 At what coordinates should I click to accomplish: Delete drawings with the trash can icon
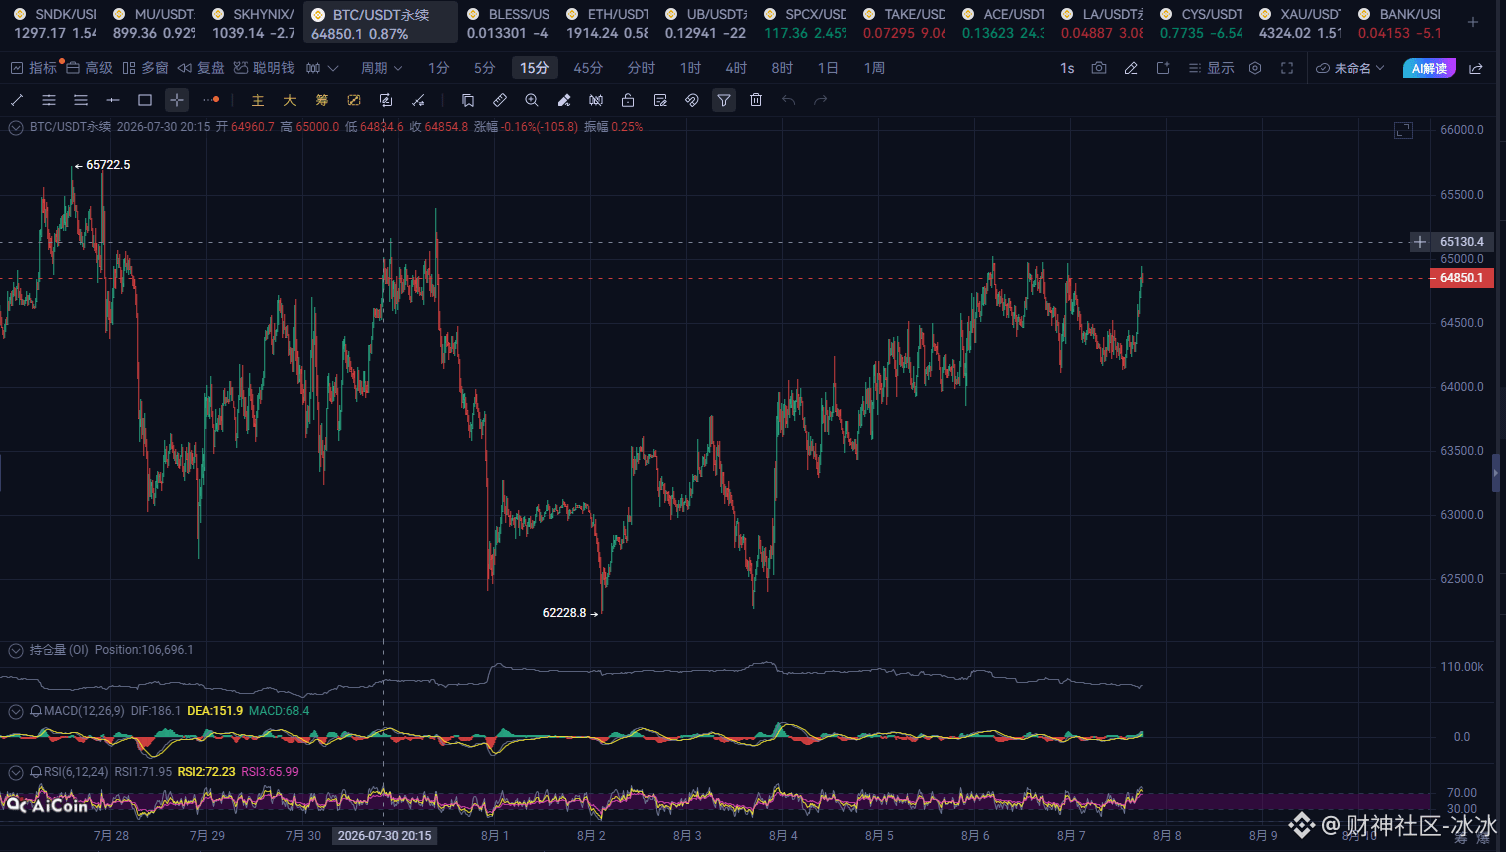click(x=756, y=100)
